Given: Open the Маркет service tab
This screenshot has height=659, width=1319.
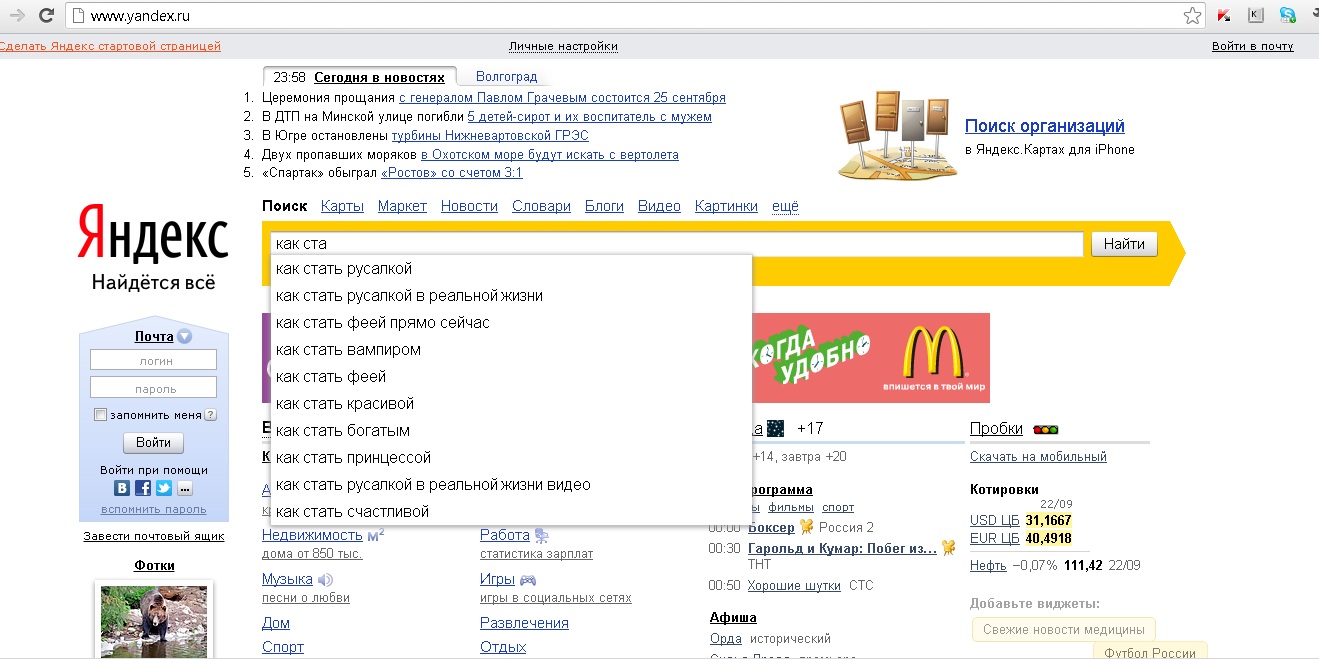Looking at the screenshot, I should [402, 206].
